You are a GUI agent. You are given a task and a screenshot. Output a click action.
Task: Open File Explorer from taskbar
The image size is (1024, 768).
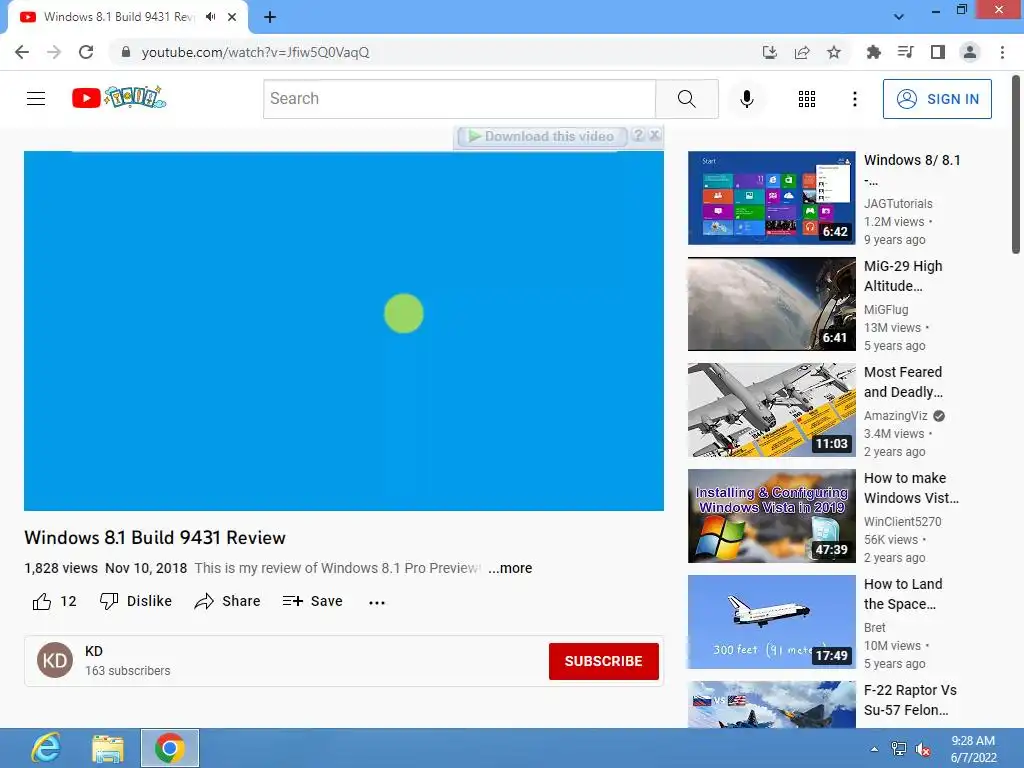(108, 748)
